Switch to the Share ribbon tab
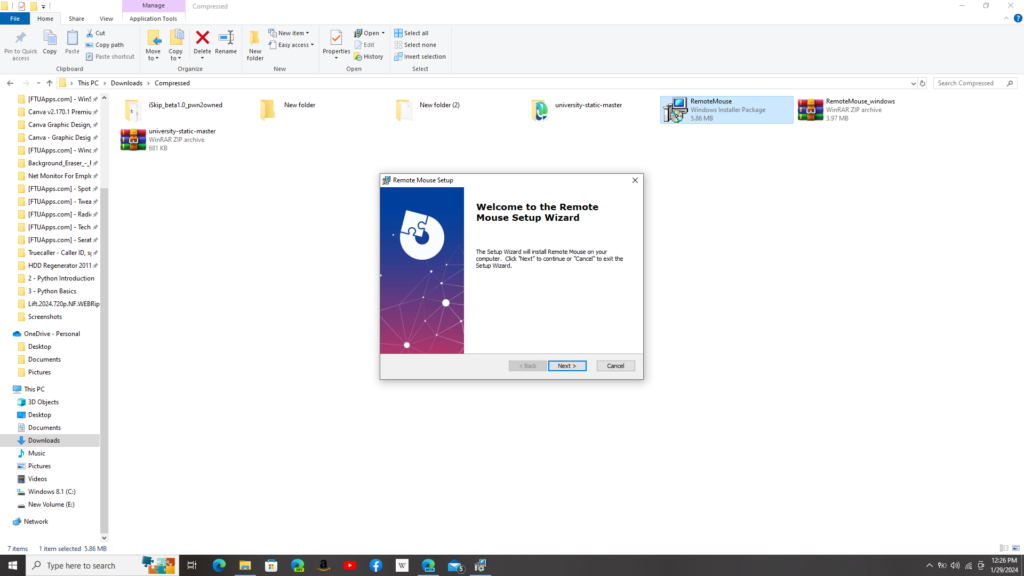Screen dimensions: 1024x576 click(76, 18)
